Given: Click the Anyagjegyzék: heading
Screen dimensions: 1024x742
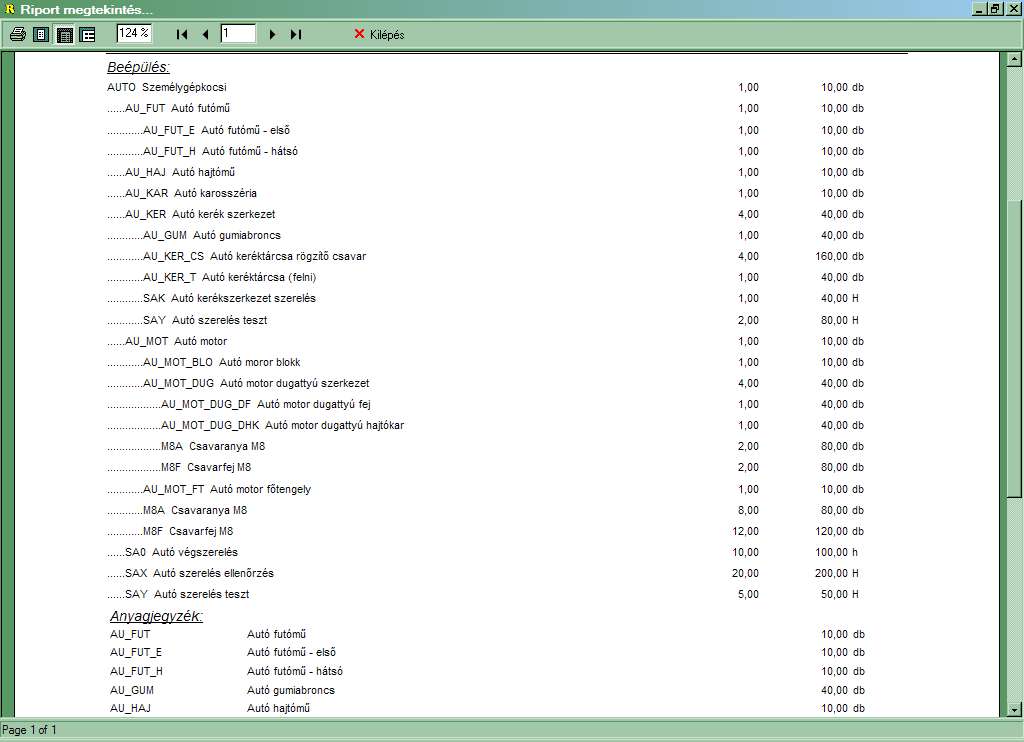Looking at the screenshot, I should tap(156, 616).
